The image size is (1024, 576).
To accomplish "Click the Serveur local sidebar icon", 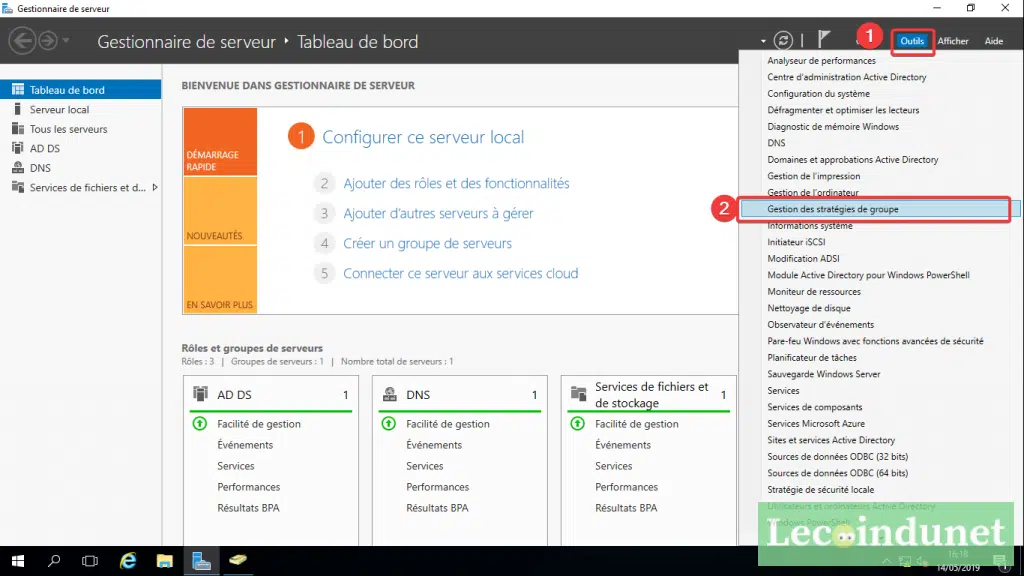I will click(x=18, y=109).
